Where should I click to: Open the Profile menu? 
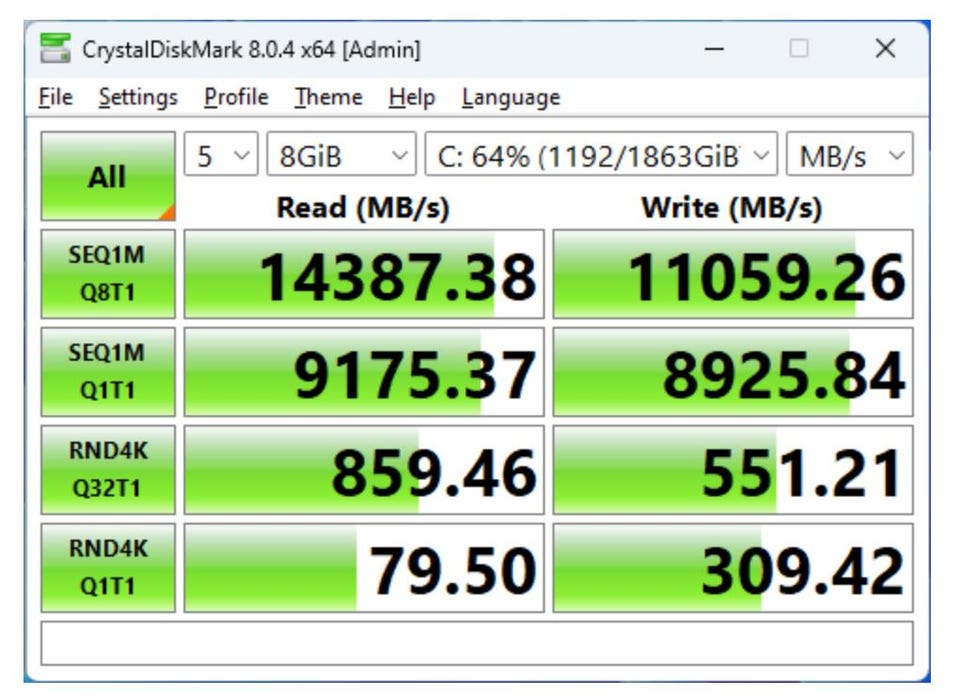[236, 97]
